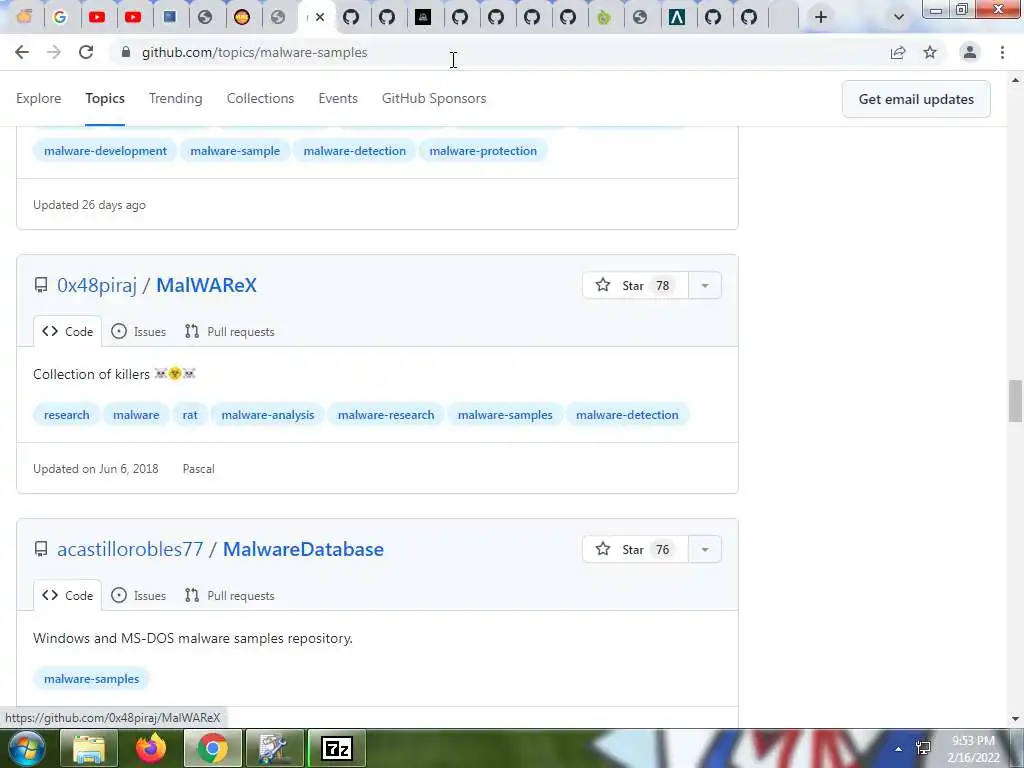Open the malware-sample topic tag
1024x768 pixels.
235,151
